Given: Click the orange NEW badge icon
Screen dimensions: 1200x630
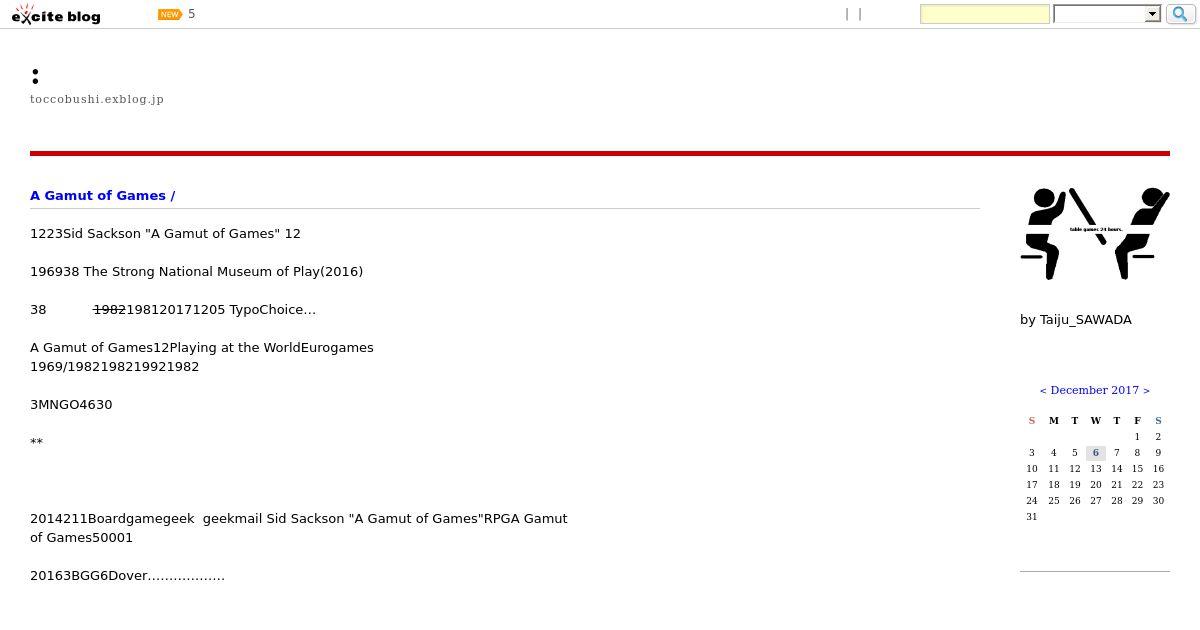Looking at the screenshot, I should [x=170, y=14].
